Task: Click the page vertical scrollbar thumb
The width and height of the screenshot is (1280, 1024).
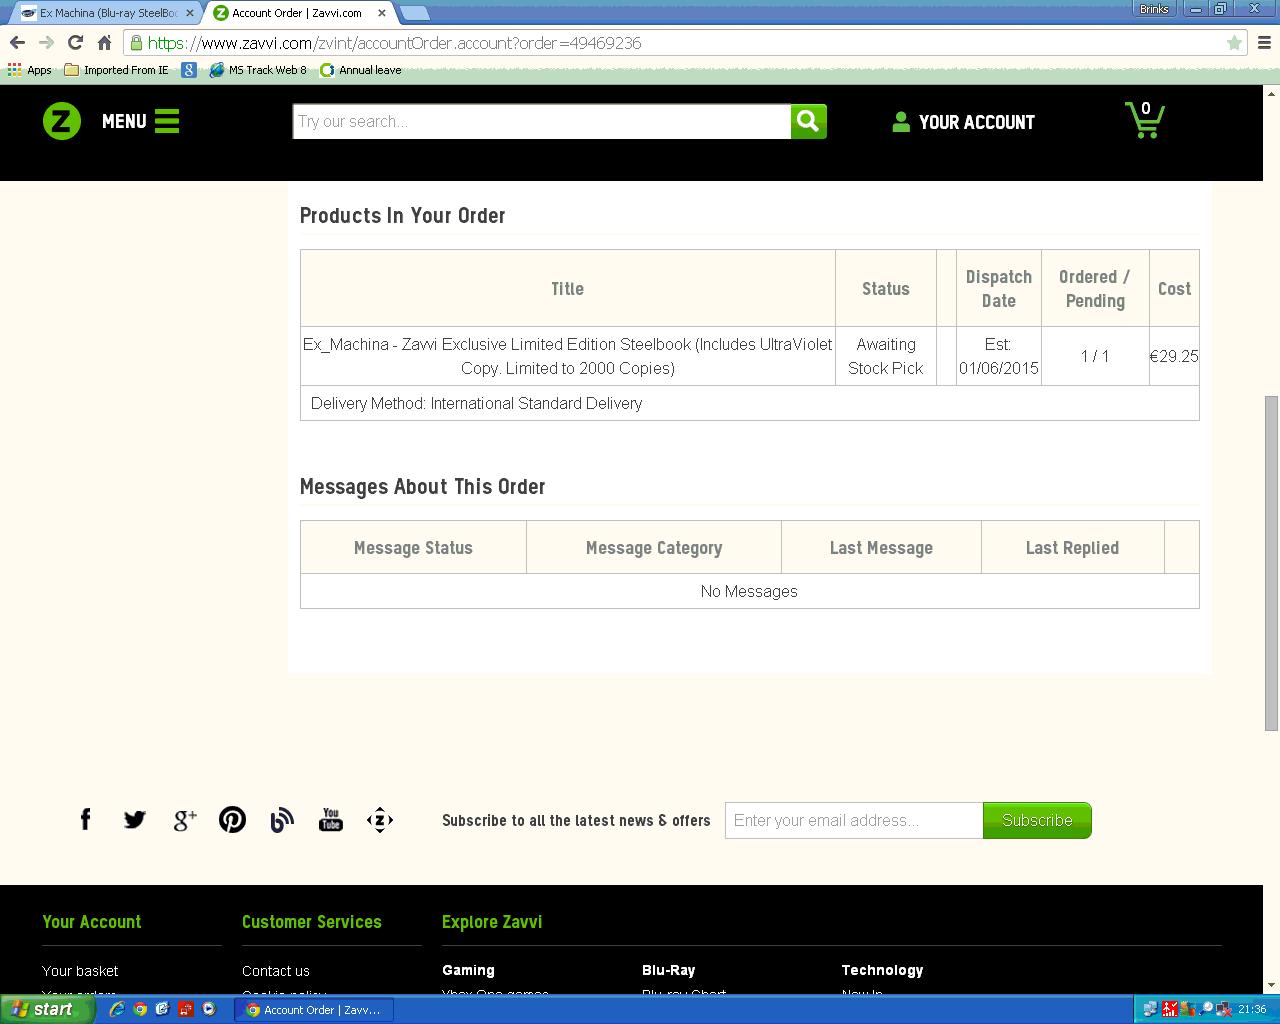Action: 1271,563
